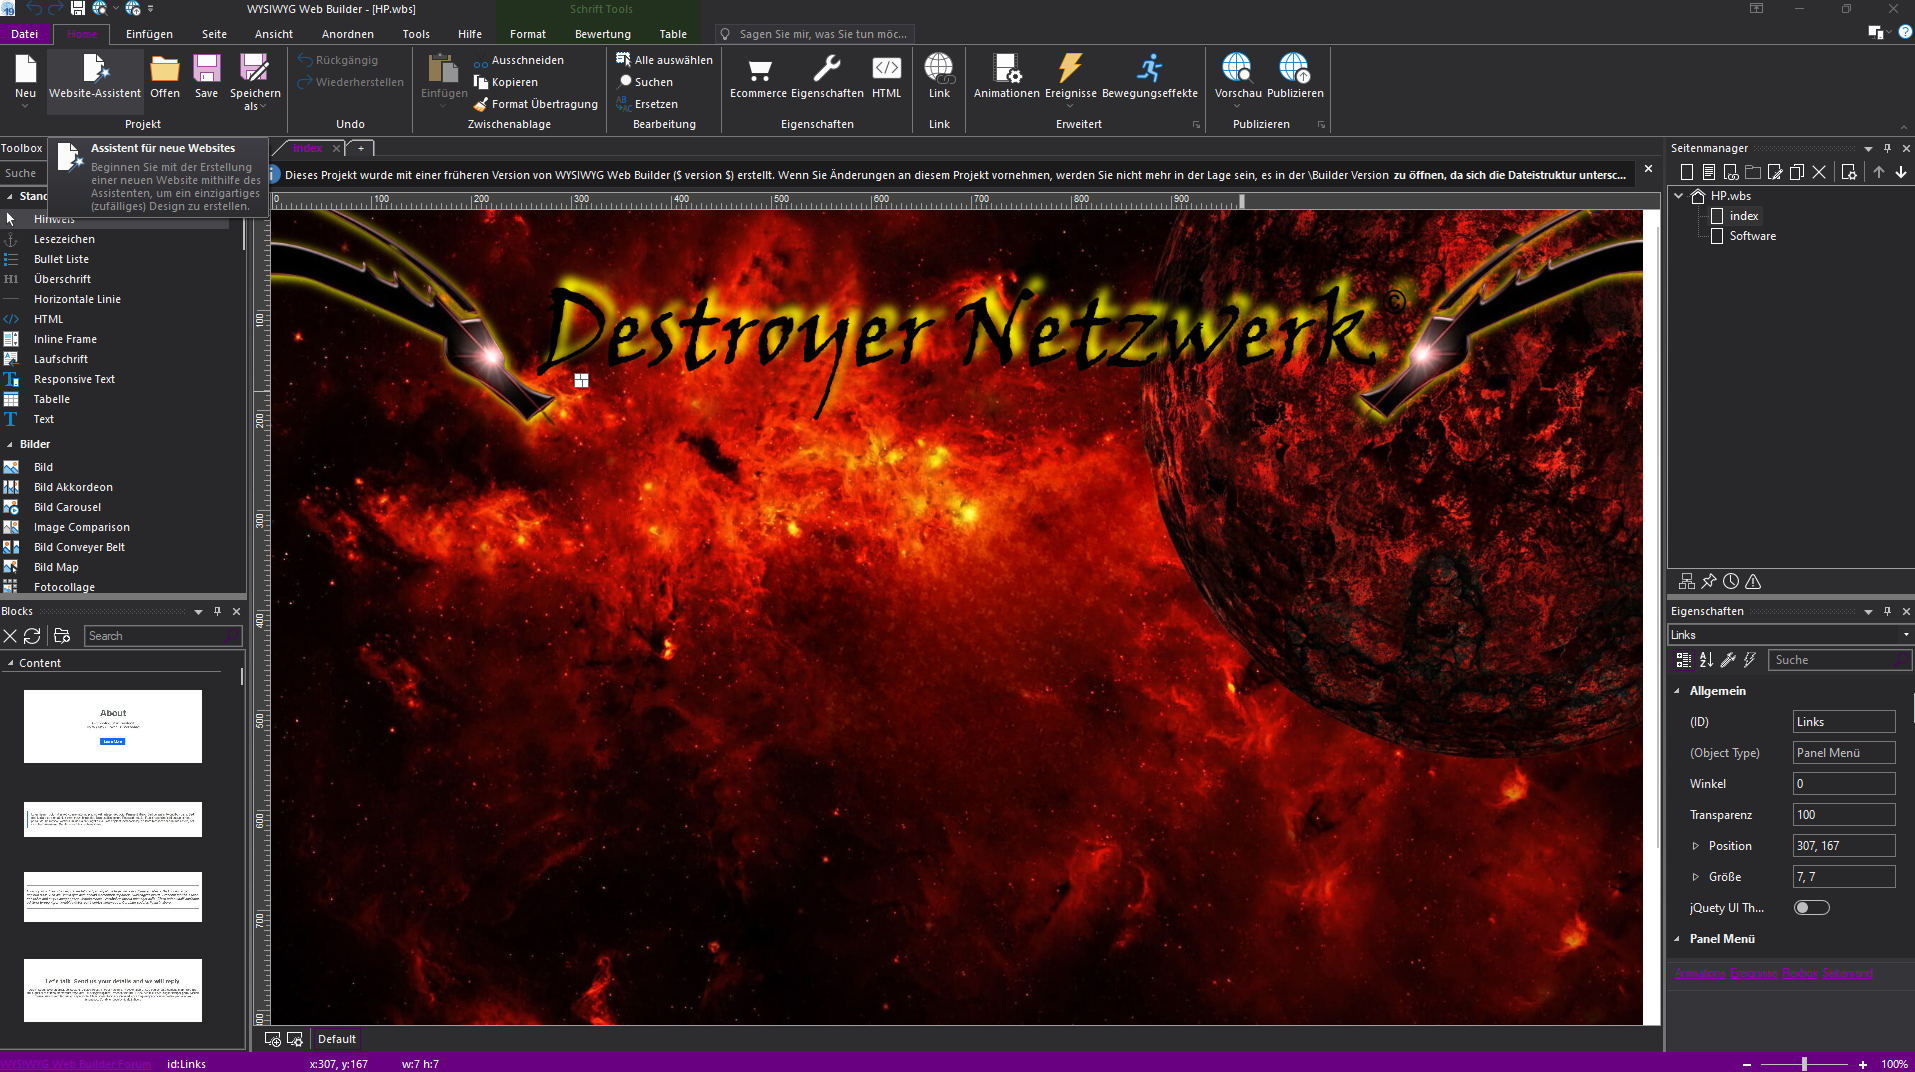The height and width of the screenshot is (1072, 1915).
Task: Duplicate page via copy icon in Seitenmanager
Action: pos(1797,172)
